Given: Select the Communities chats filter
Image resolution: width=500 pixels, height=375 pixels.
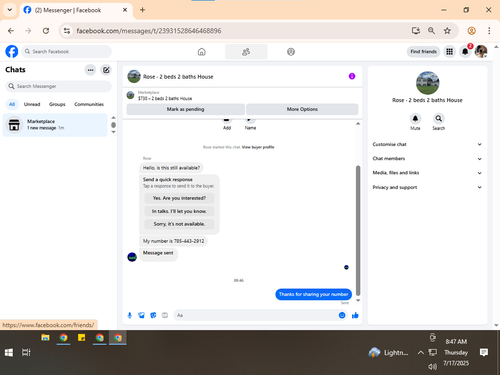Looking at the screenshot, I should (x=89, y=104).
